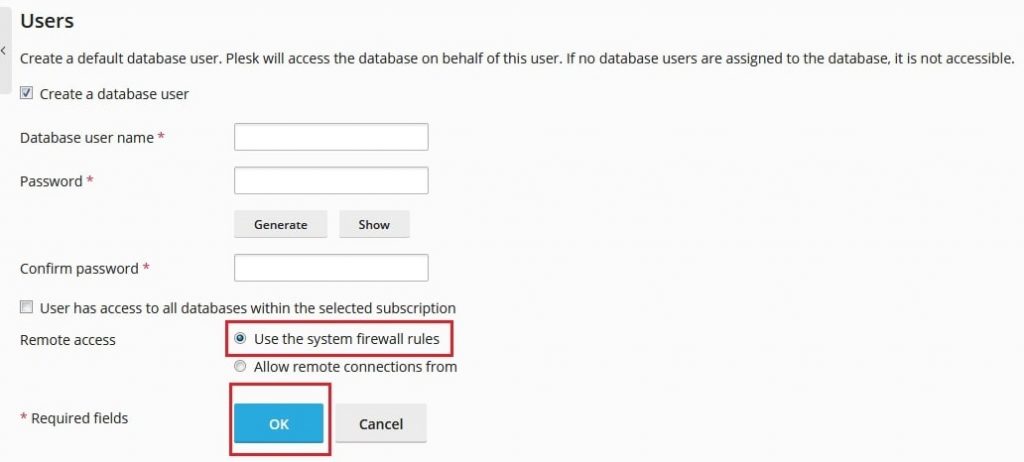Collapse the left sidebar chevron handle
Screen dimensions: 1024x462
tap(5, 50)
